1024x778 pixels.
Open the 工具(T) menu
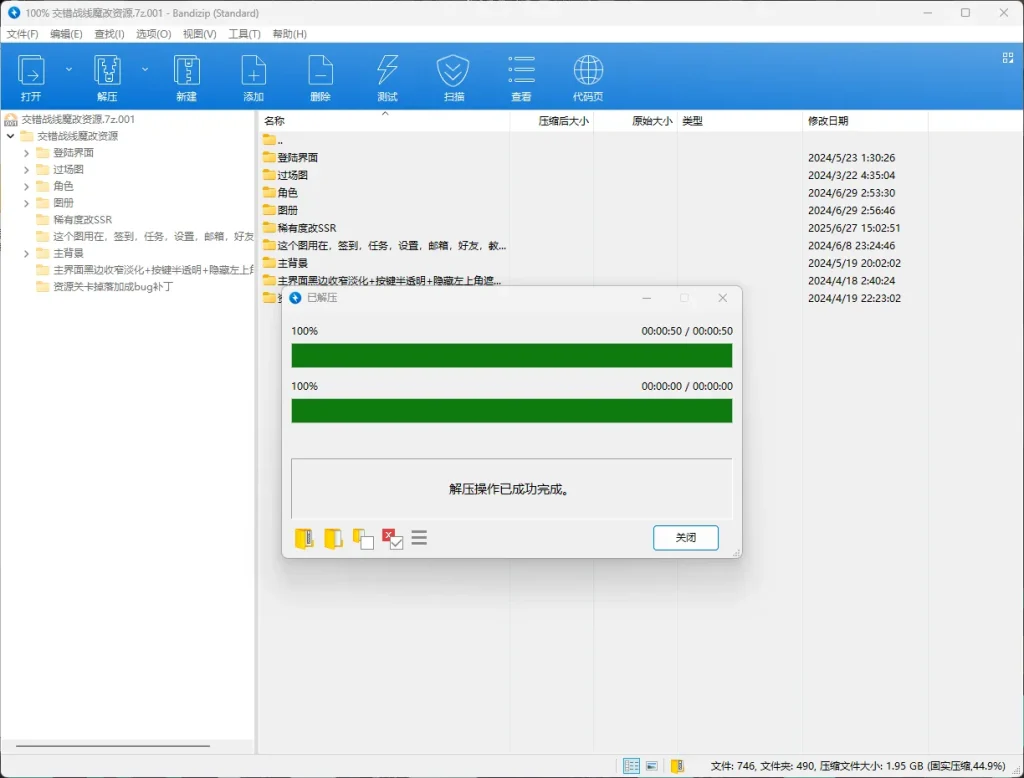point(244,34)
